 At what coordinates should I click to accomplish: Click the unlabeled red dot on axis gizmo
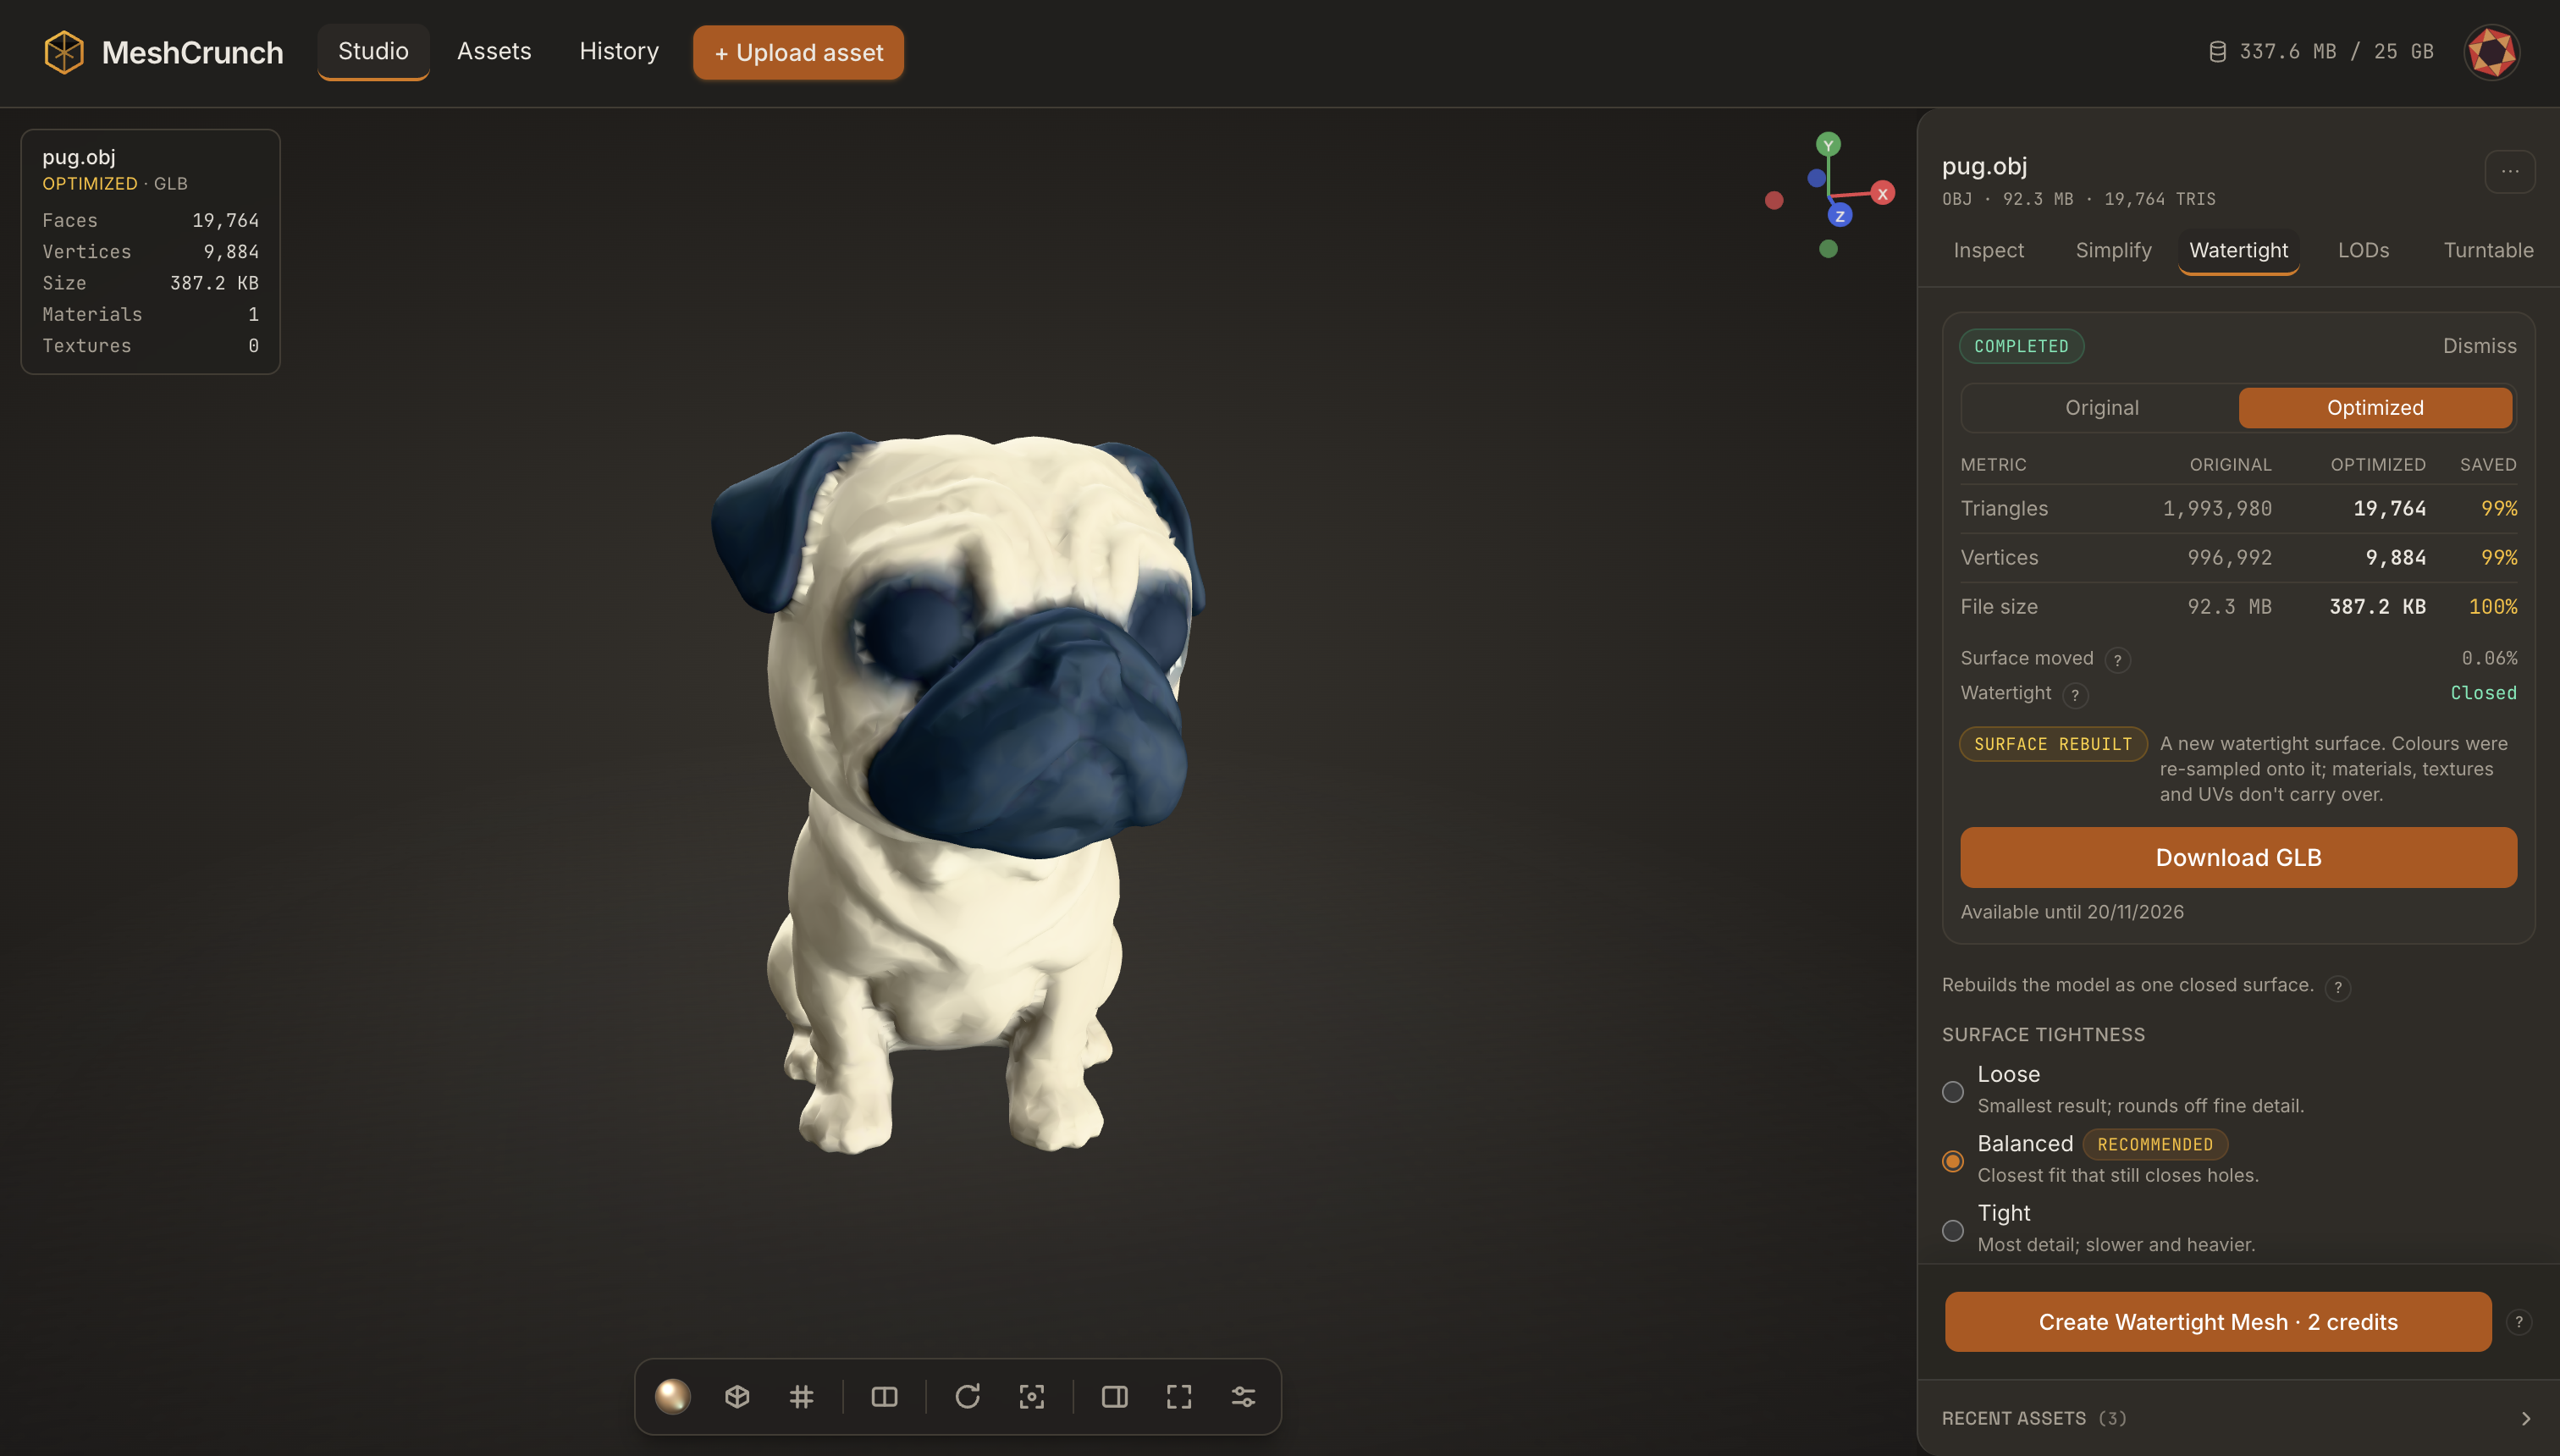tap(1774, 201)
